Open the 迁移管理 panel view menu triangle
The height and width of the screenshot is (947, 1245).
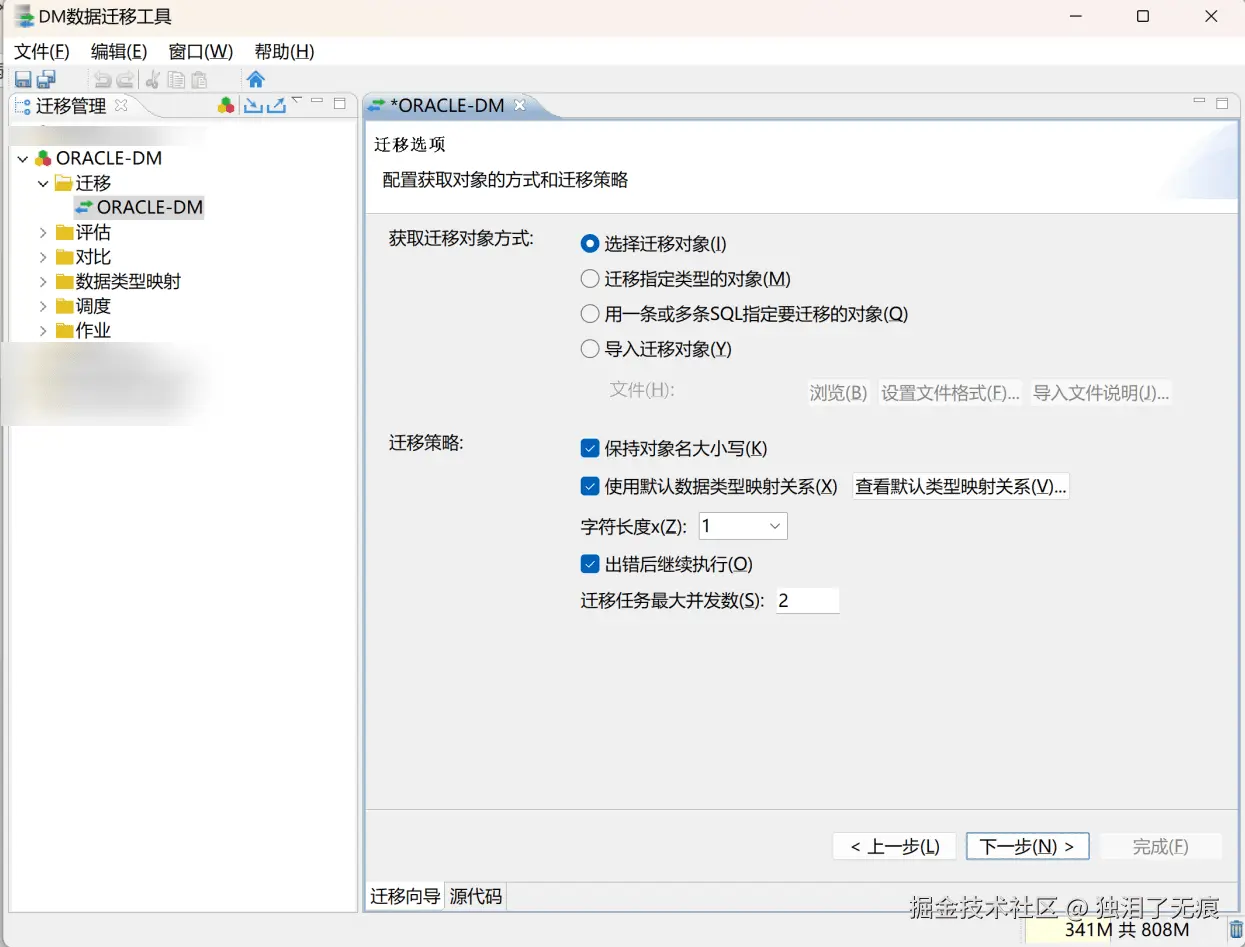[x=297, y=100]
